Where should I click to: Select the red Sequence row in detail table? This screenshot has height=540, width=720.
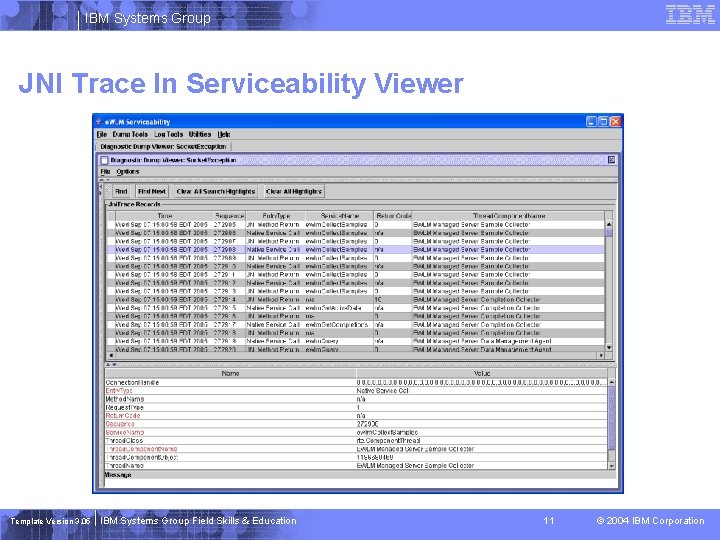pyautogui.click(x=356, y=424)
